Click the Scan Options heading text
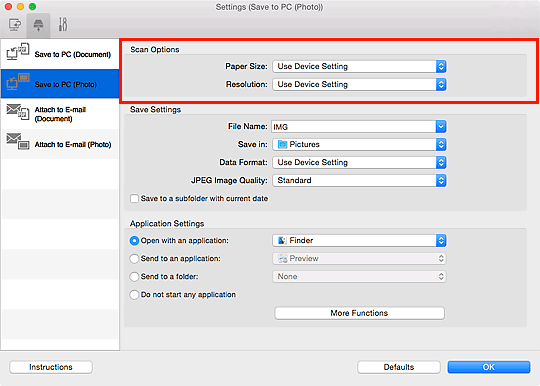 [155, 50]
